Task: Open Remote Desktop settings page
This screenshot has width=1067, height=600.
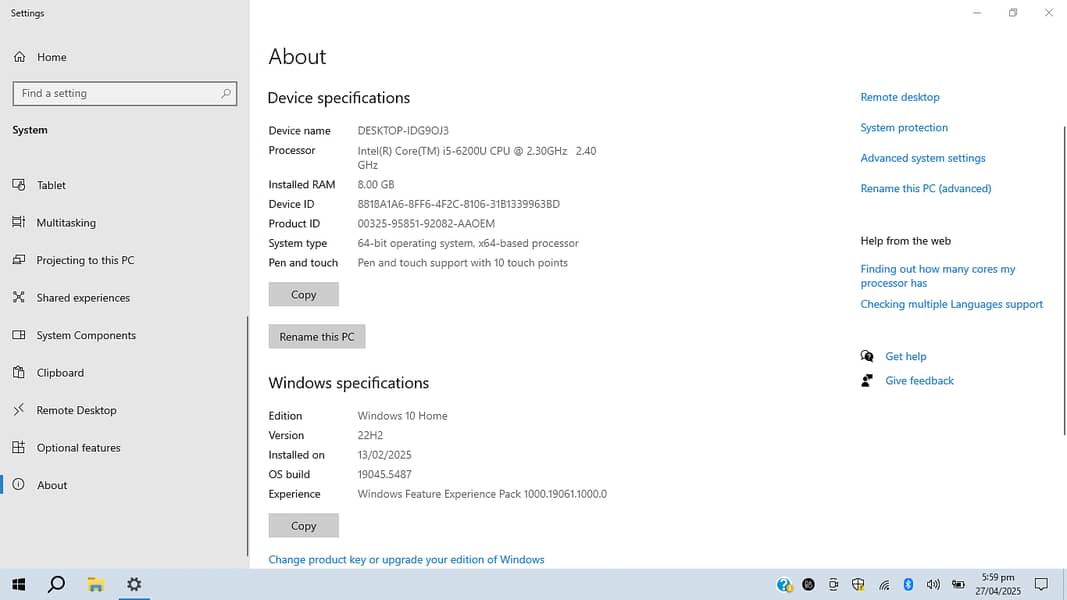Action: (65, 410)
